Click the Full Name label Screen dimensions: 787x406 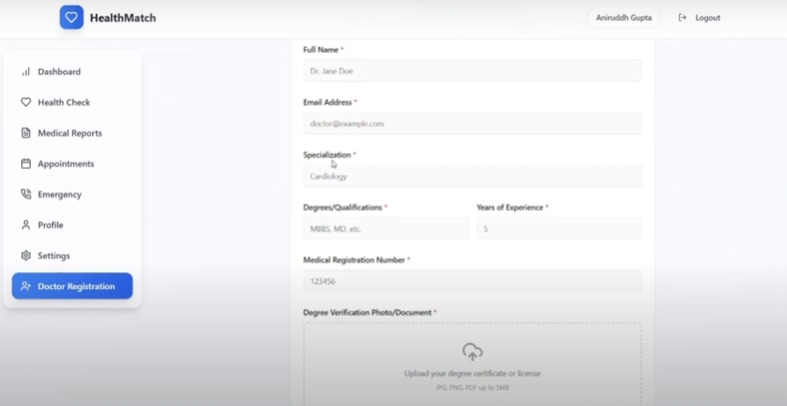(321, 50)
